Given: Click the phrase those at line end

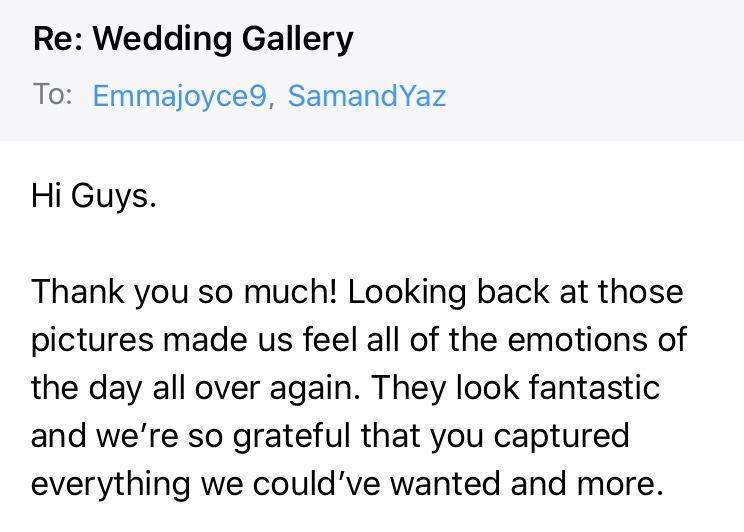Looking at the screenshot, I should coord(641,291).
